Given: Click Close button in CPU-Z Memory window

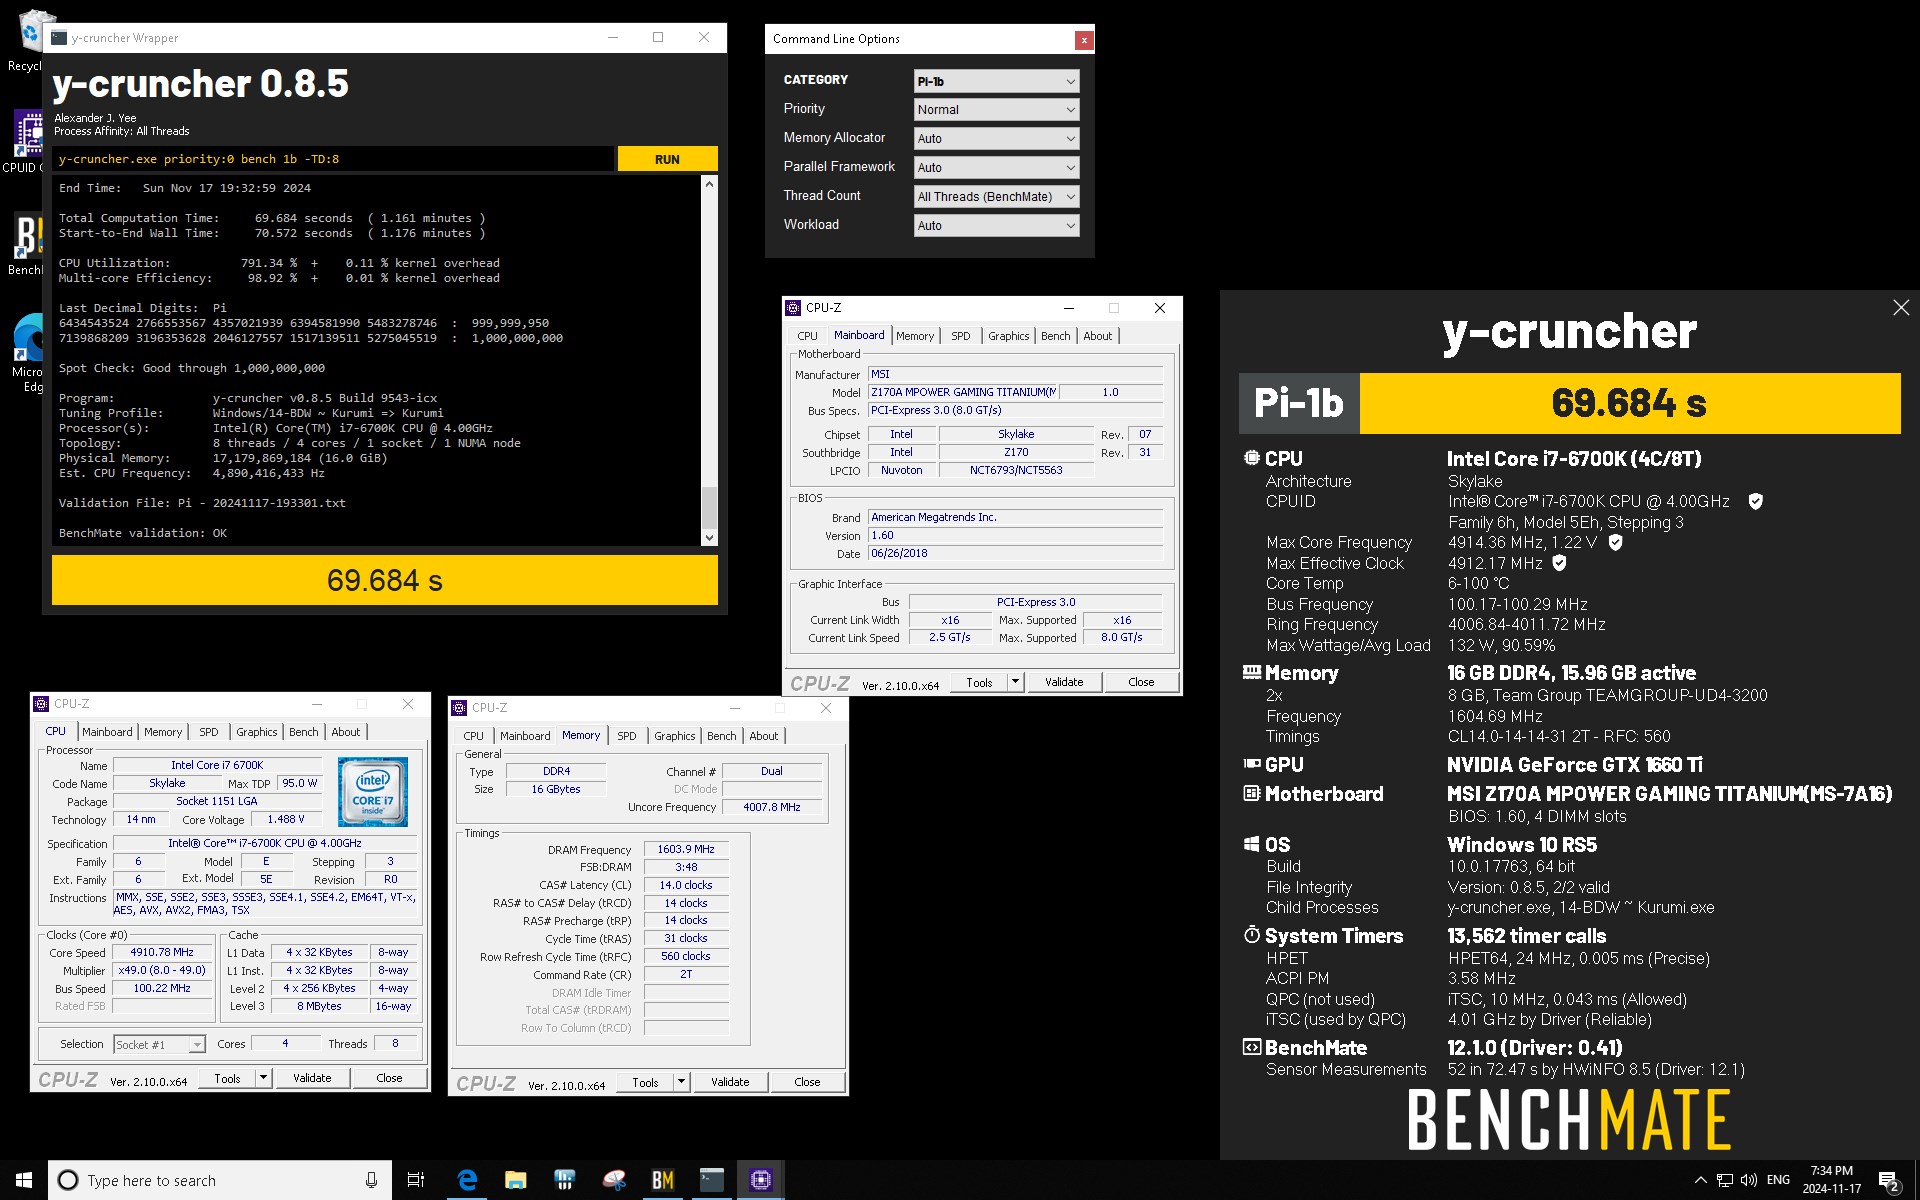Looking at the screenshot, I should pyautogui.click(x=807, y=1081).
